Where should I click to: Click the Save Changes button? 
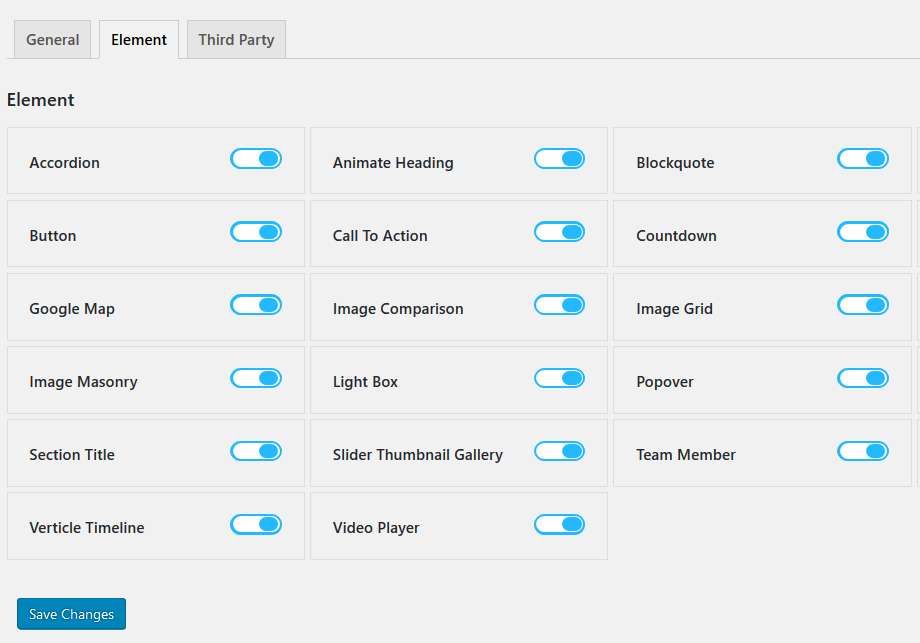tap(71, 614)
